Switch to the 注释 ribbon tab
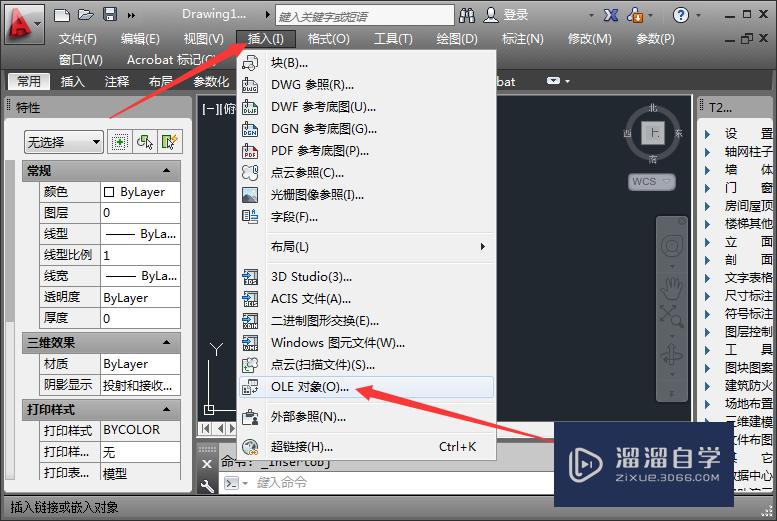Viewport: 777px width, 521px height. [x=117, y=81]
